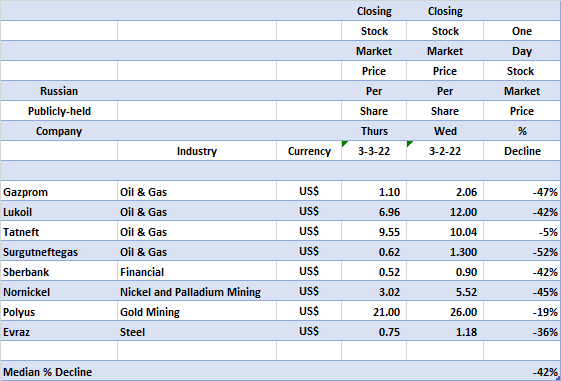Select the Lukoil company cell
This screenshot has width=561, height=381.
pos(59,212)
